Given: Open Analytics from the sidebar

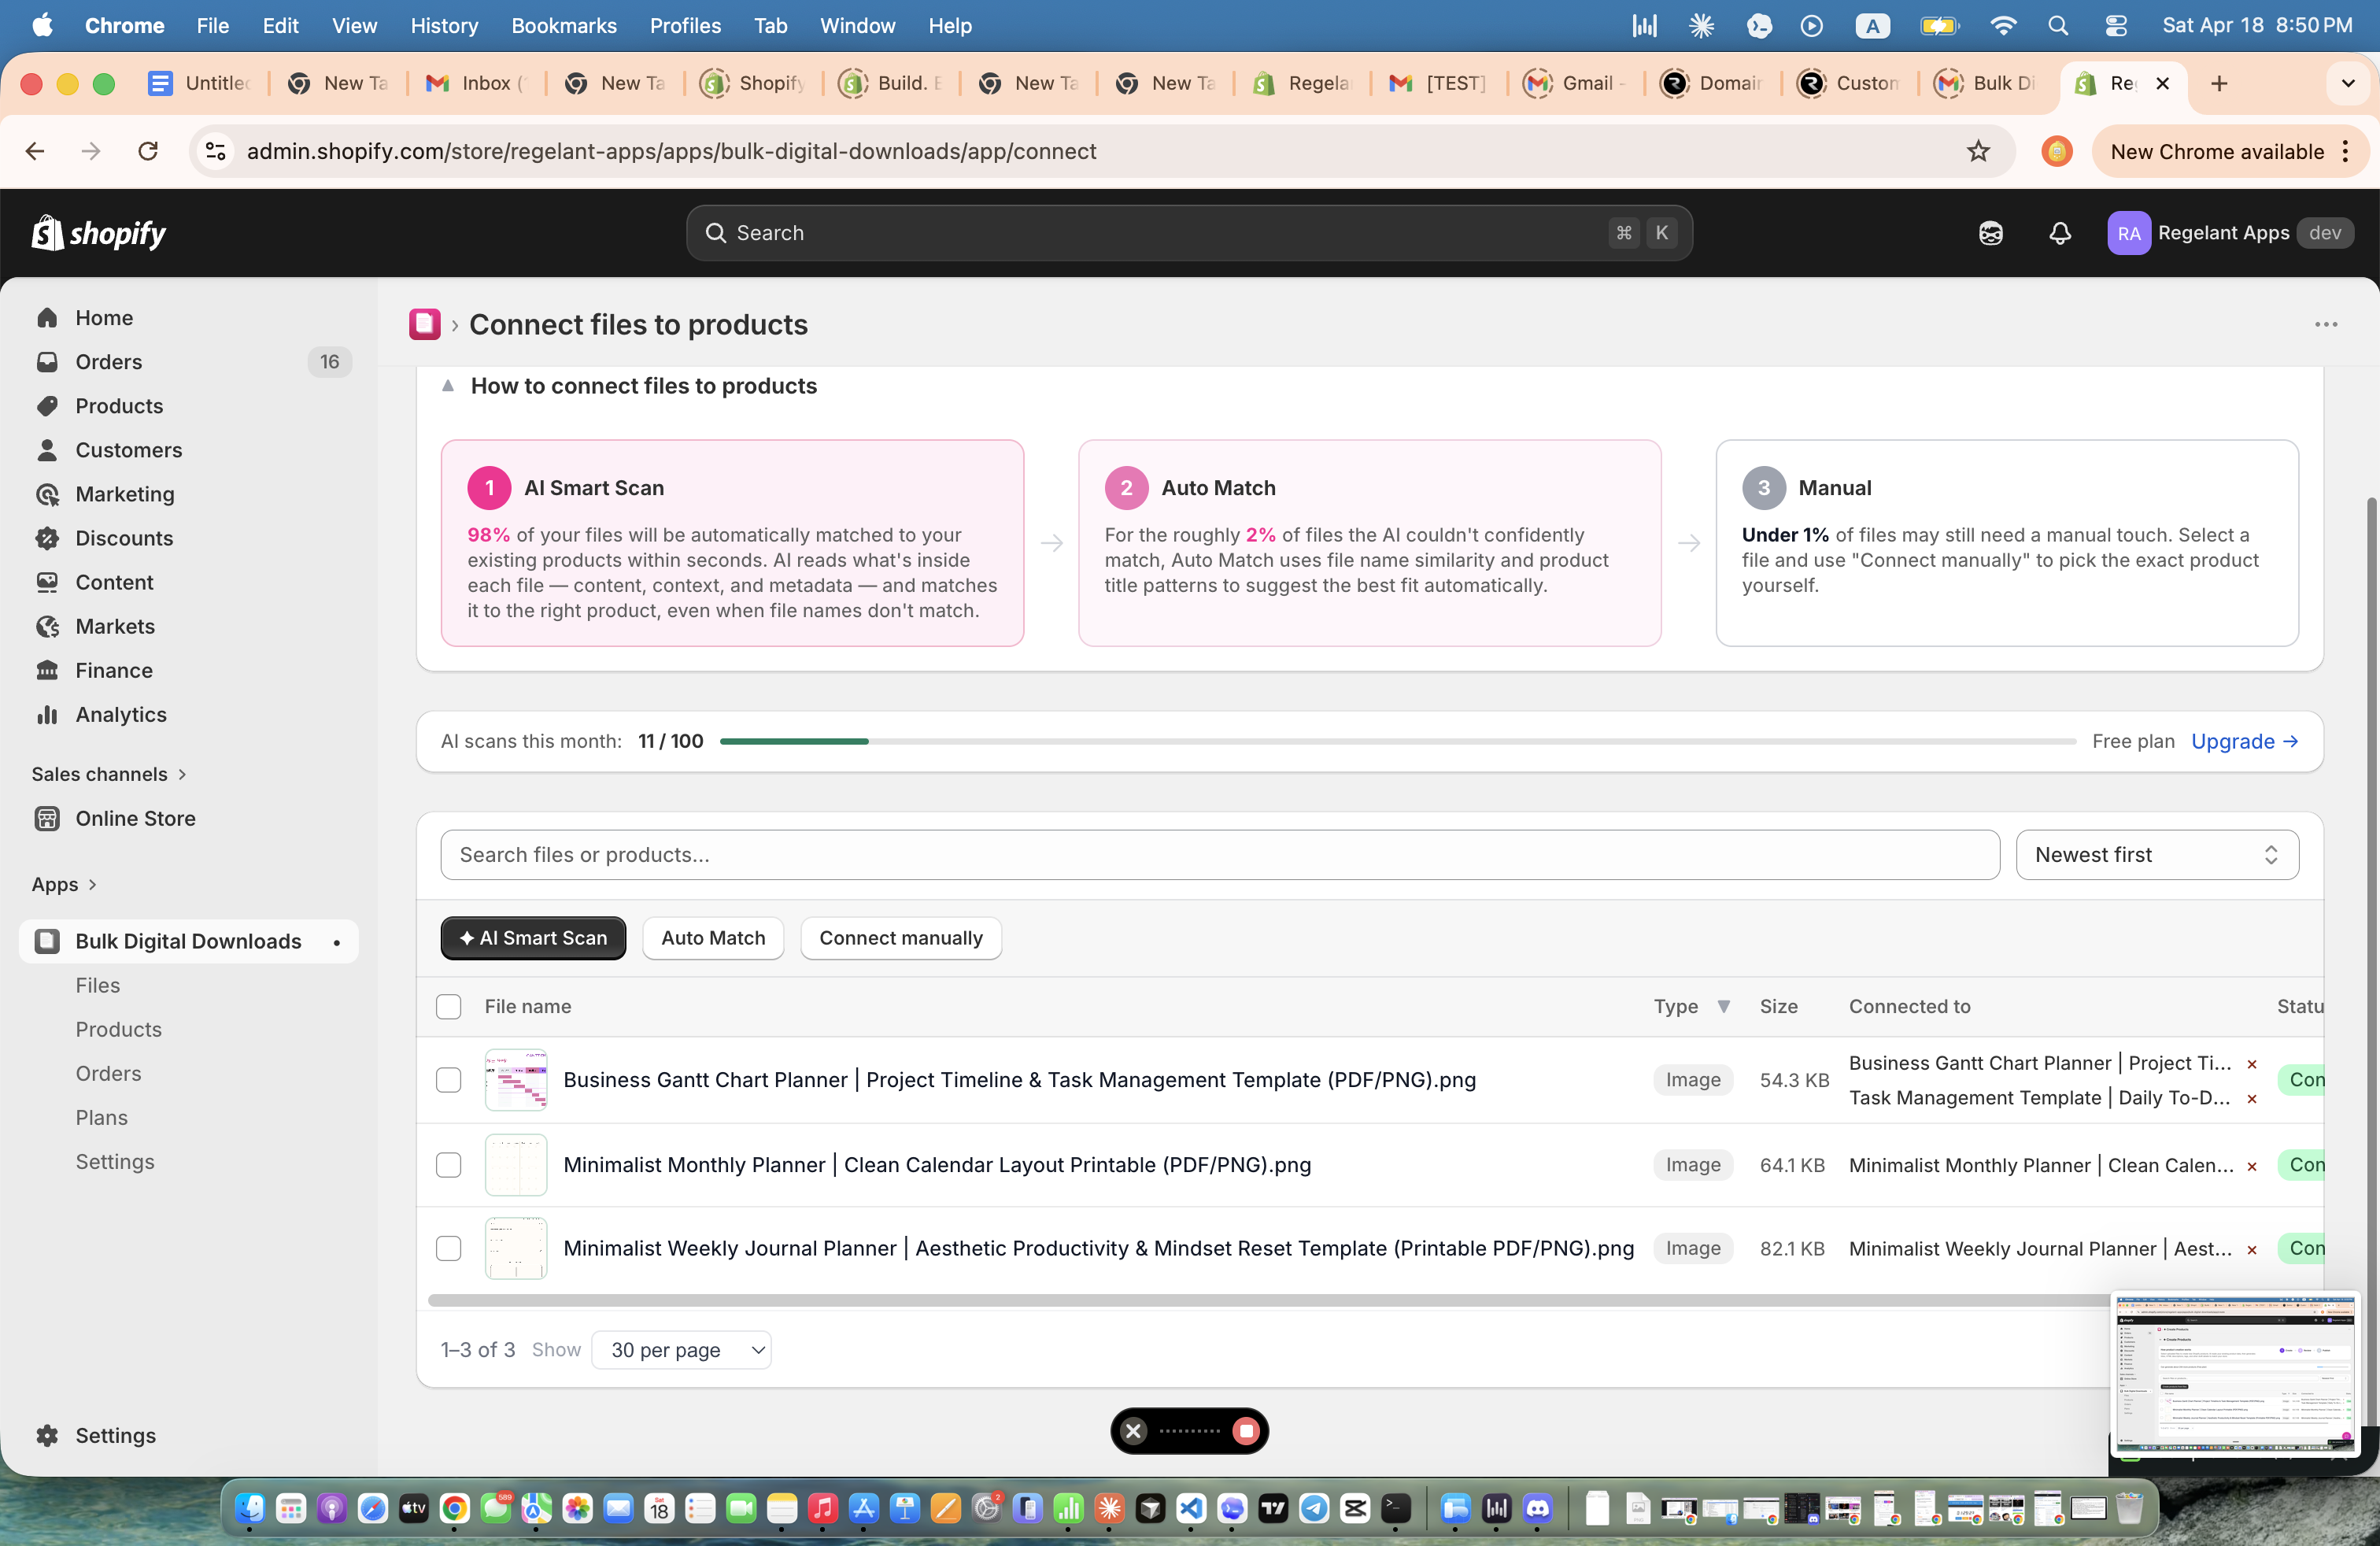Looking at the screenshot, I should click(x=121, y=714).
